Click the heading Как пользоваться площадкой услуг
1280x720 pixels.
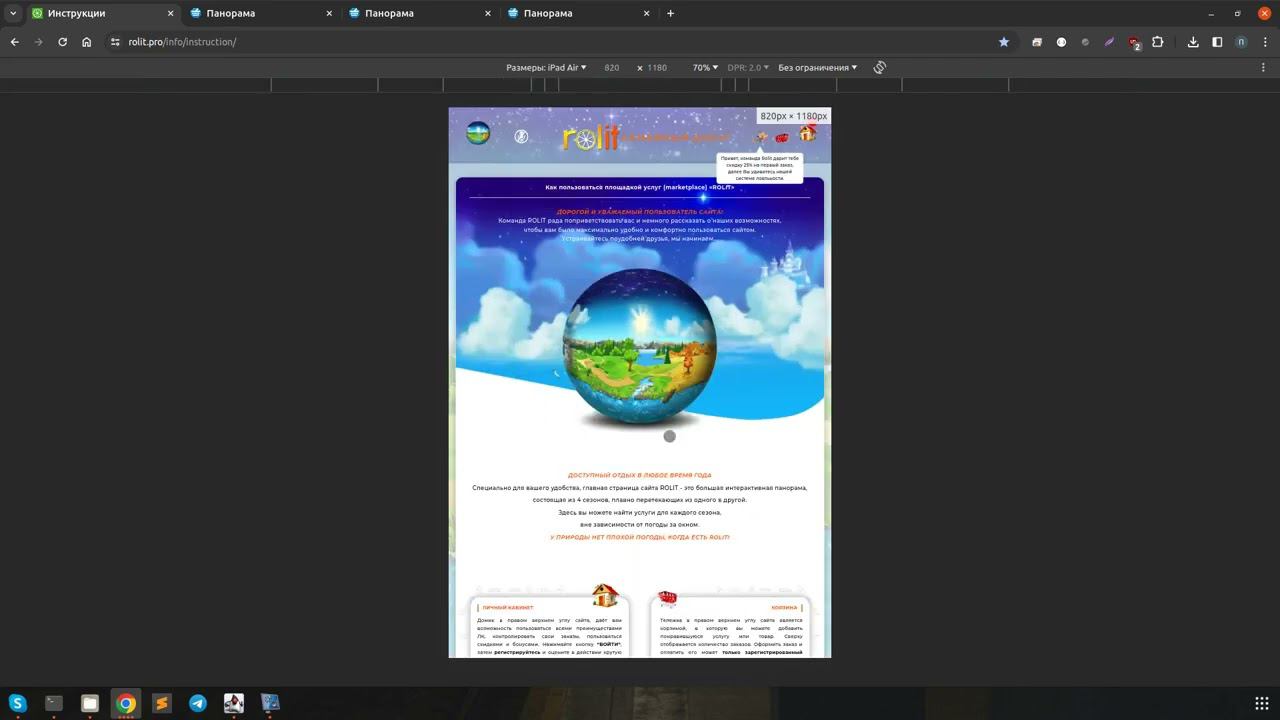click(640, 187)
